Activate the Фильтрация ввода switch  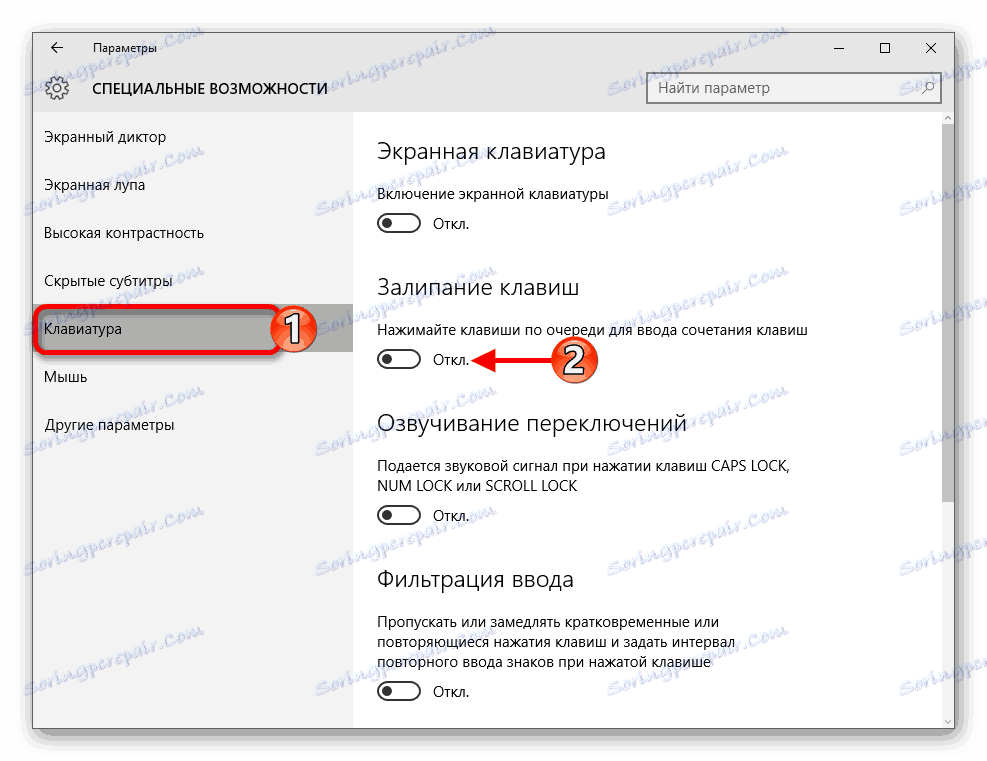tap(399, 690)
